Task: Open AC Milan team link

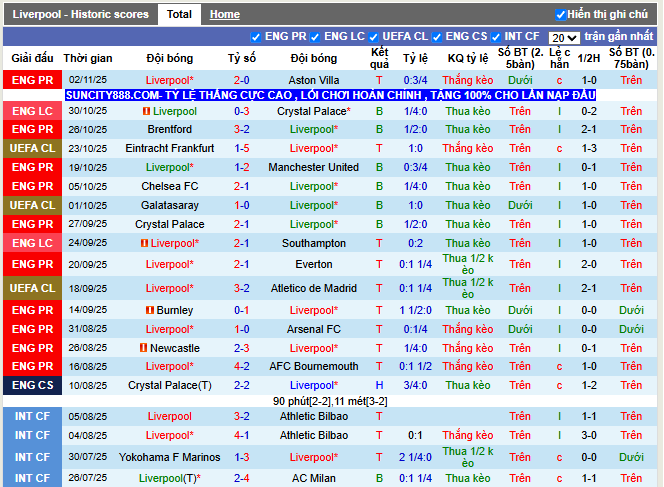Action: pos(314,478)
